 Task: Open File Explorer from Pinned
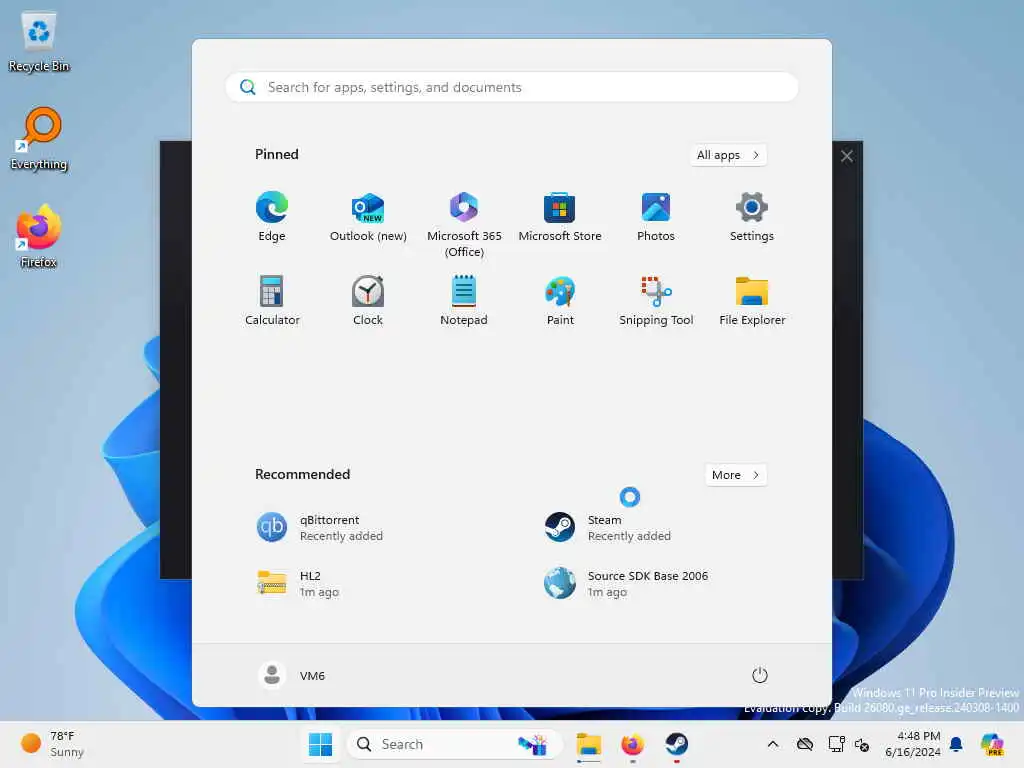tap(752, 300)
